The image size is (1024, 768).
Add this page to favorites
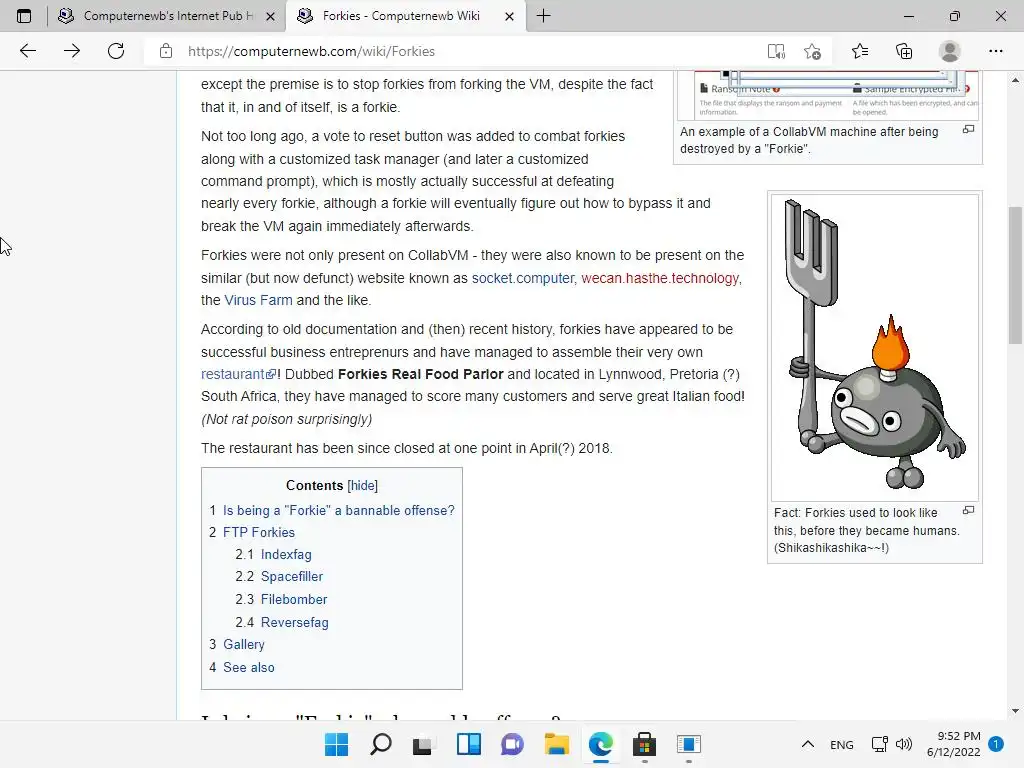tap(813, 52)
